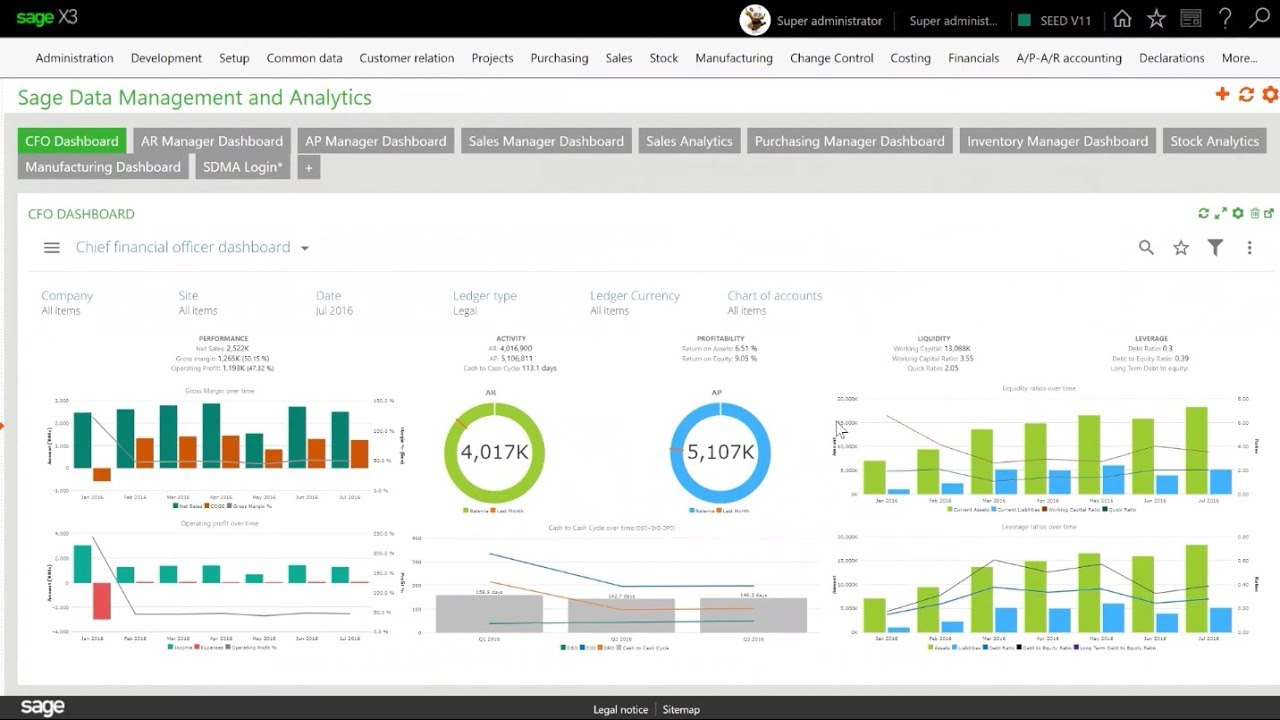Open the hamburger menu beside Chief financial officer dashboard

[x=52, y=248]
